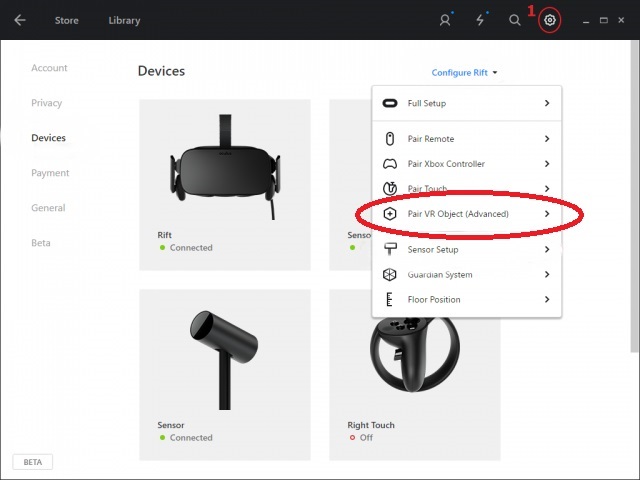
Task: Open the Store tab
Action: click(x=67, y=20)
